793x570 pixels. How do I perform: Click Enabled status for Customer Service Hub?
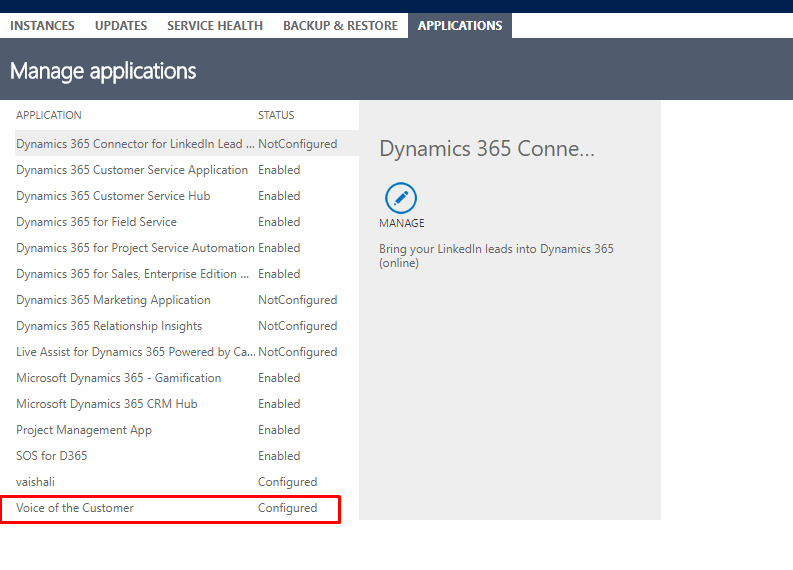pos(279,196)
